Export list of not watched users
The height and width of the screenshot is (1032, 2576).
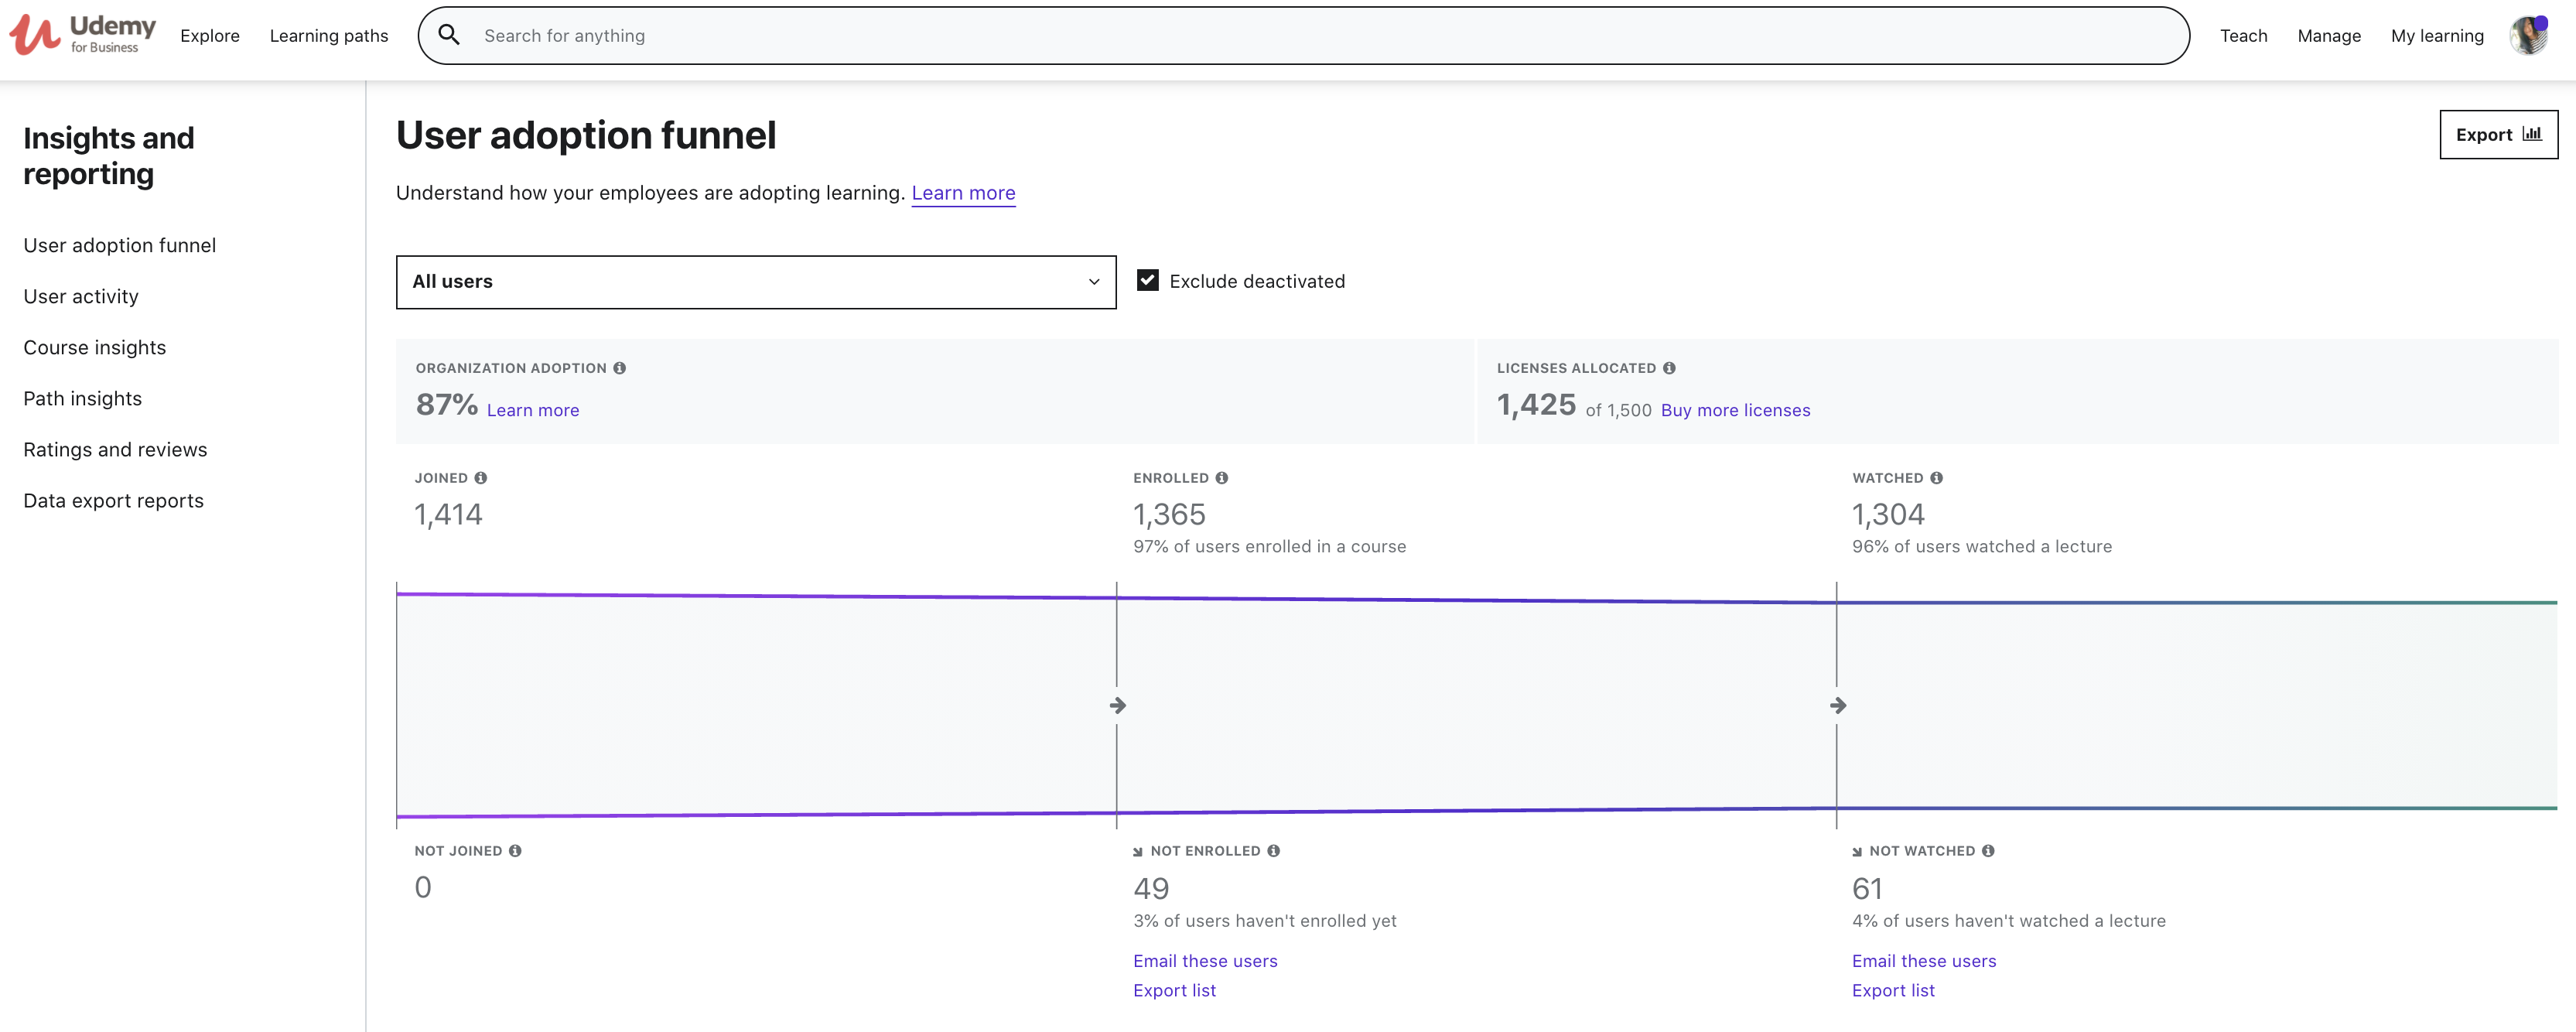[1893, 990]
